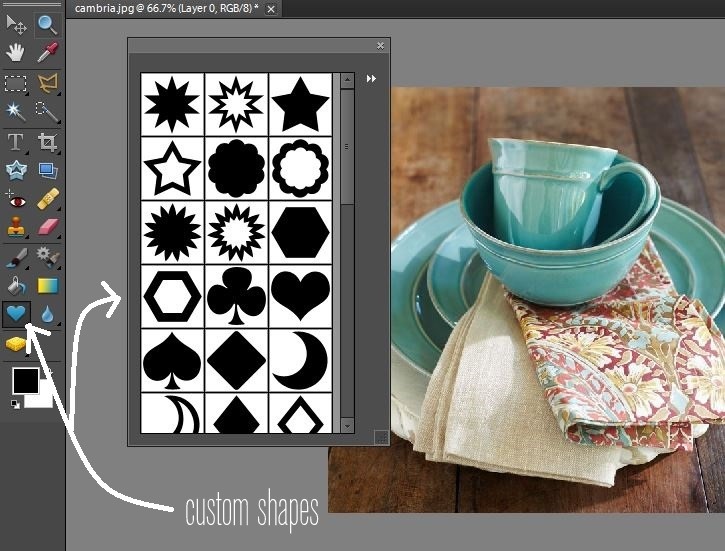Screen dimensions: 725x551
Task: Select the Hand tool
Action: 16,52
